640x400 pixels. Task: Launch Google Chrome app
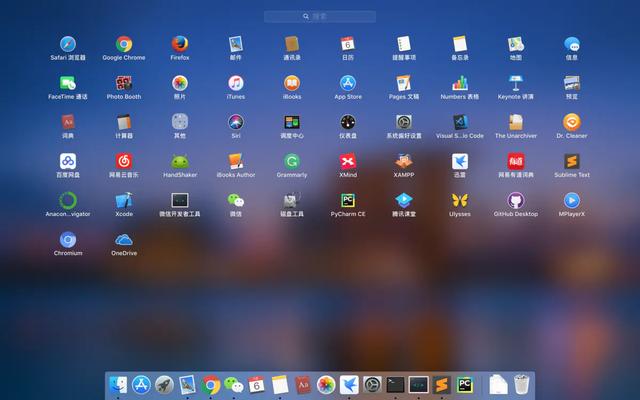[124, 45]
